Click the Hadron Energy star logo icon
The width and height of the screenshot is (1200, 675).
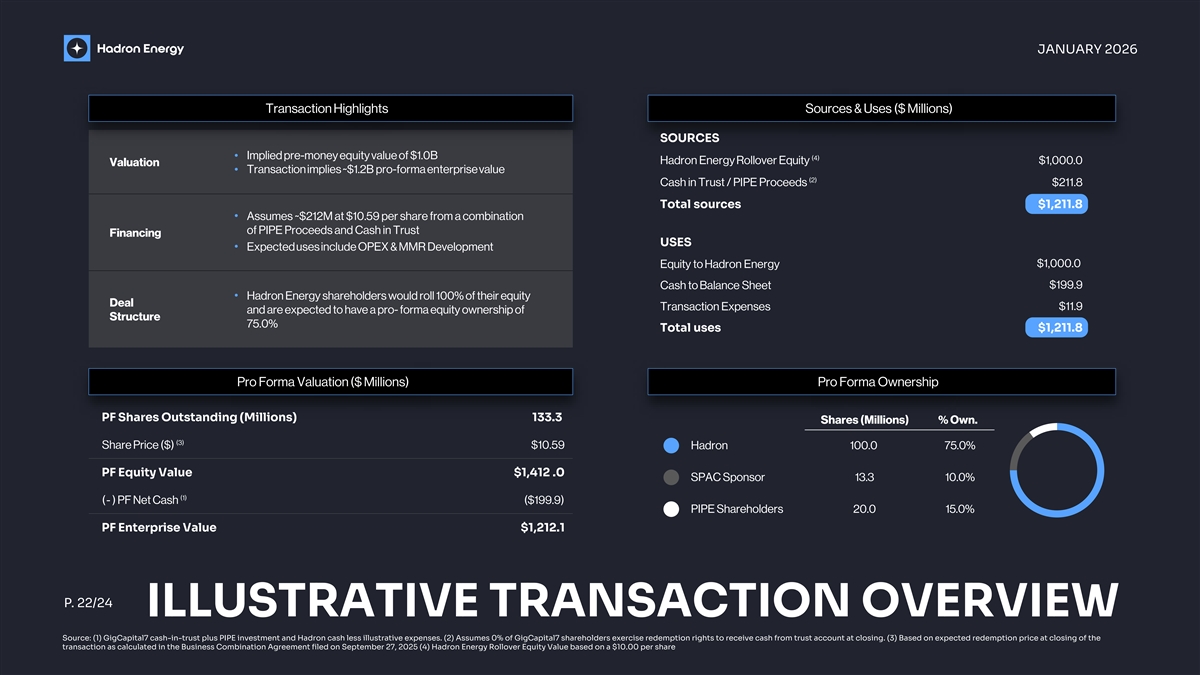77,48
